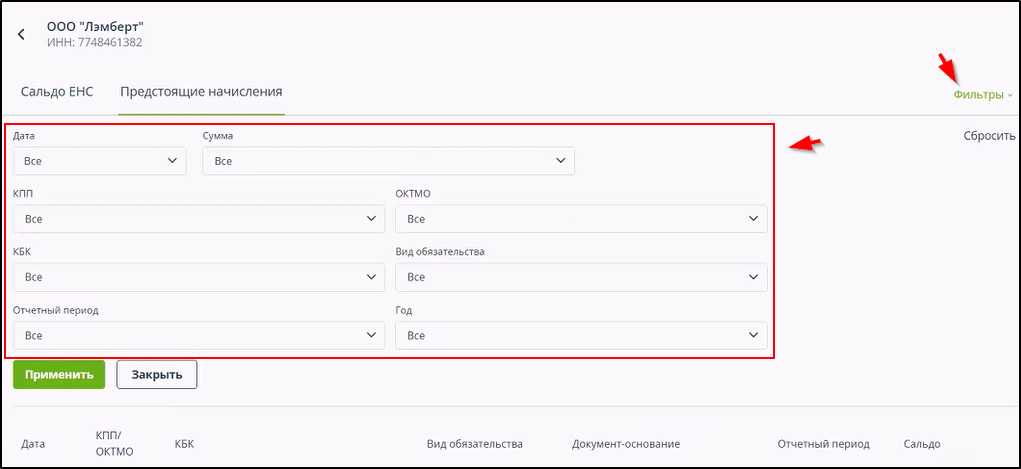Click the Сальдо column header

(x=921, y=444)
